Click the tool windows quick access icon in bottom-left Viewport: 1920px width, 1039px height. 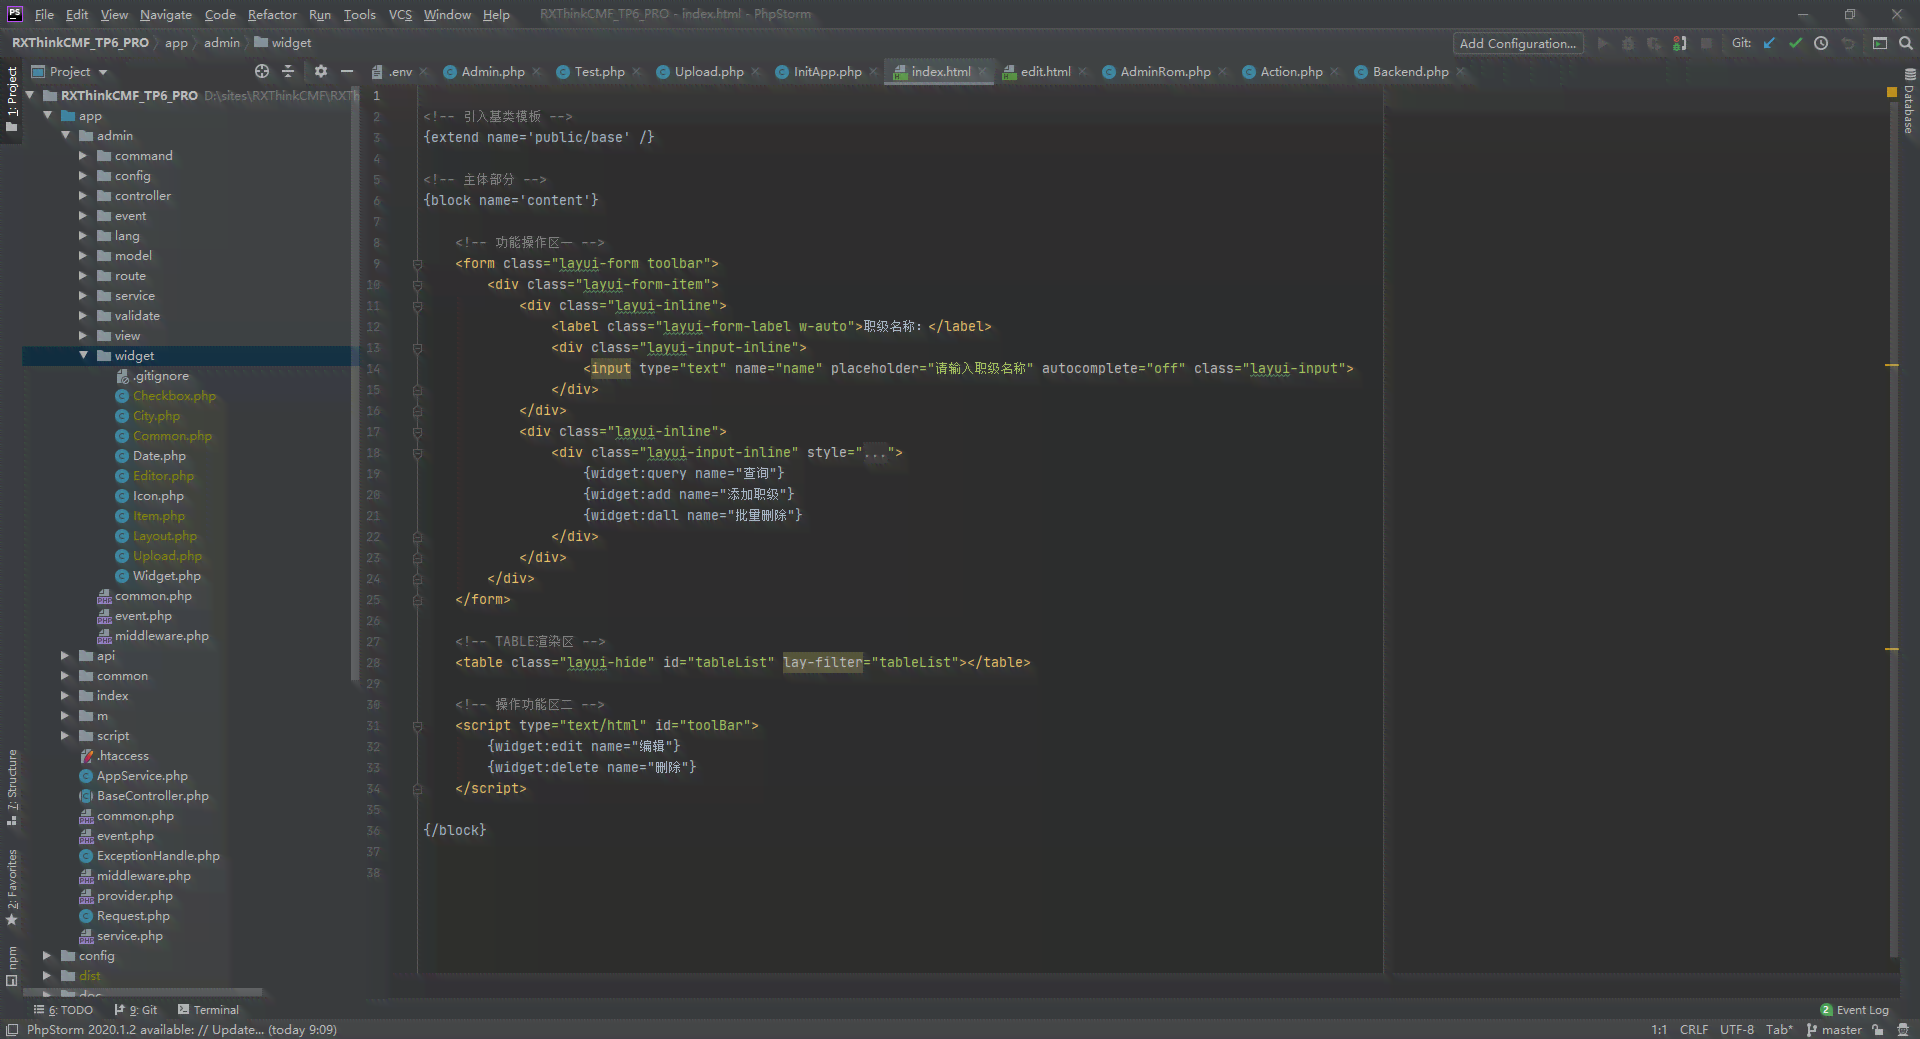(x=12, y=1029)
